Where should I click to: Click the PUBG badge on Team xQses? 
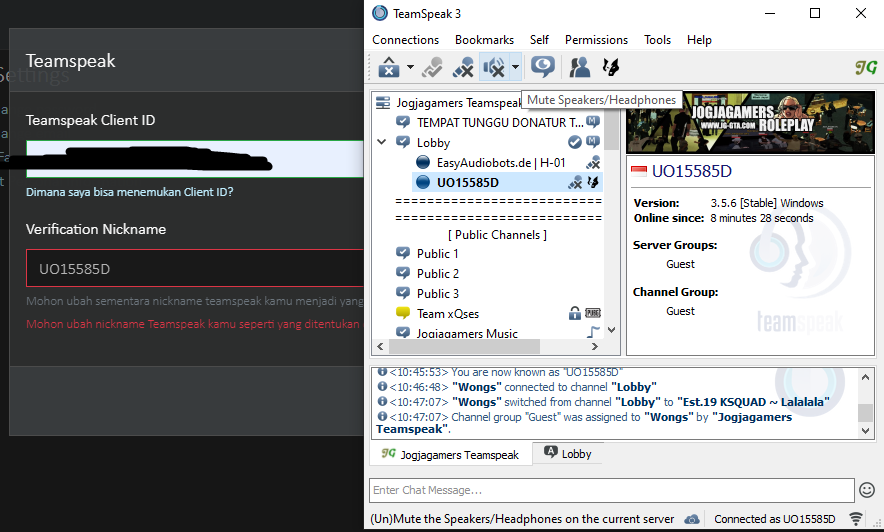tap(593, 313)
